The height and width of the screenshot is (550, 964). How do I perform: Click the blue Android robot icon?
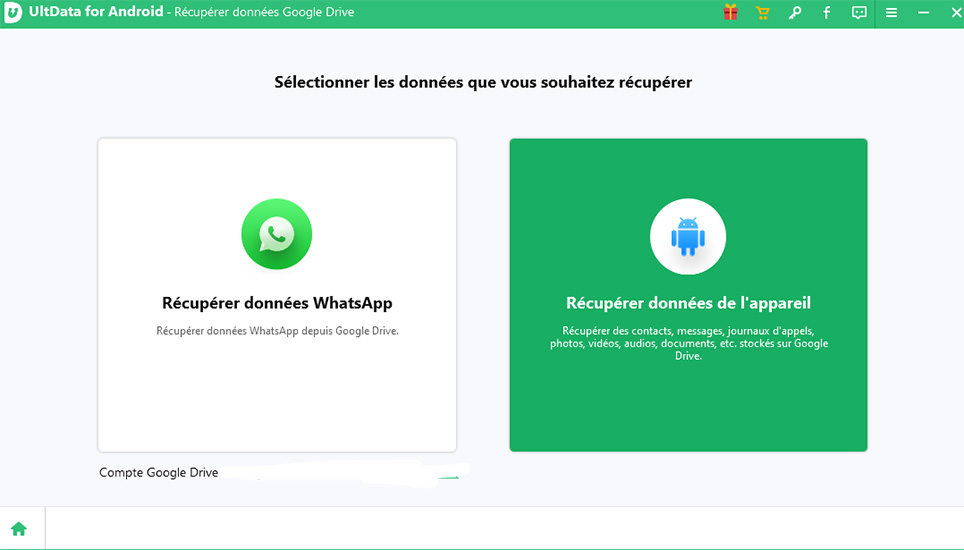(x=688, y=237)
